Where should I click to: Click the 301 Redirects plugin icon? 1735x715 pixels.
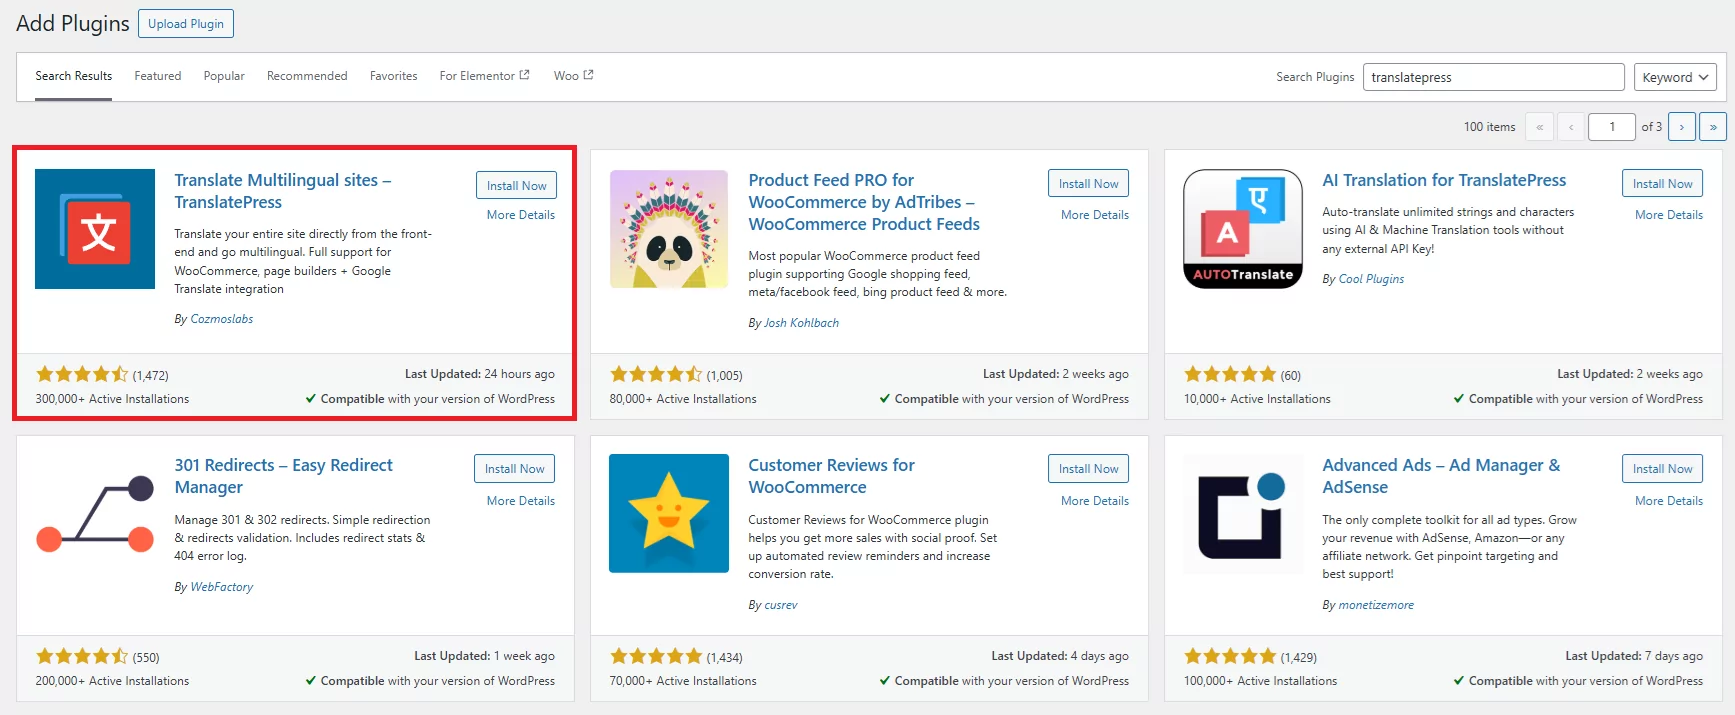pyautogui.click(x=95, y=514)
